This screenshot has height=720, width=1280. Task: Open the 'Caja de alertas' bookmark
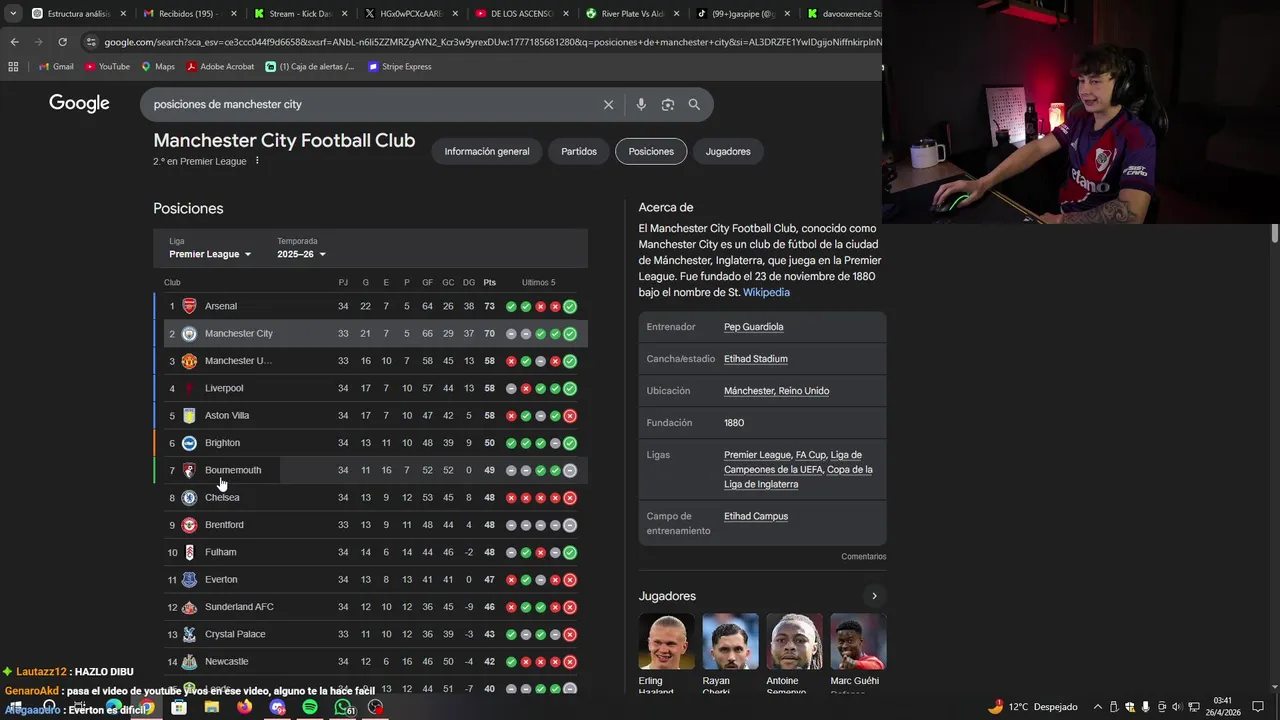coord(310,67)
